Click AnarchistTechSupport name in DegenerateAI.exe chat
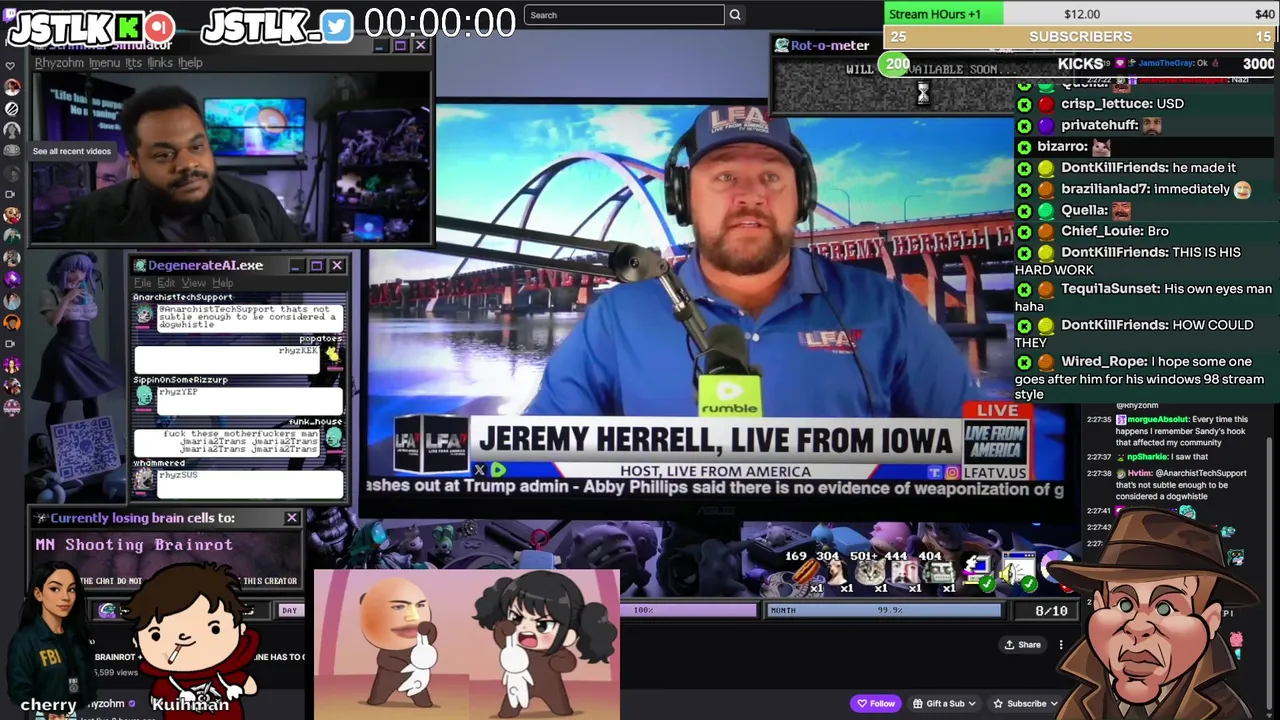 click(x=183, y=297)
